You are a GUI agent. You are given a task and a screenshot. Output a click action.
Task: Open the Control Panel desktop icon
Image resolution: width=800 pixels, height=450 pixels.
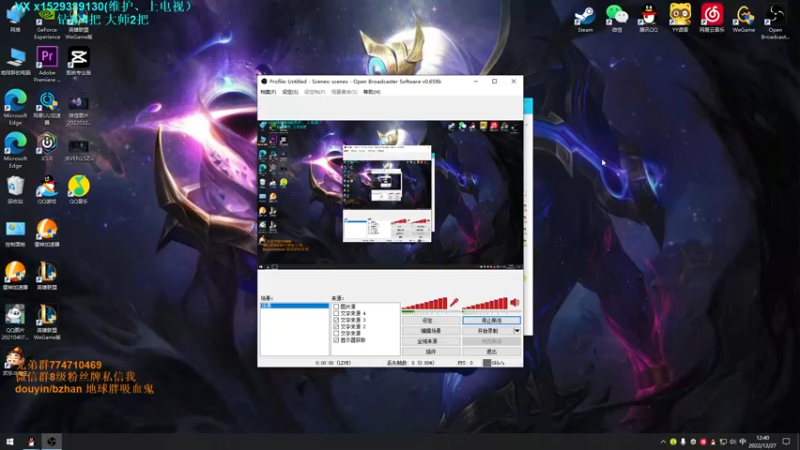(15, 233)
